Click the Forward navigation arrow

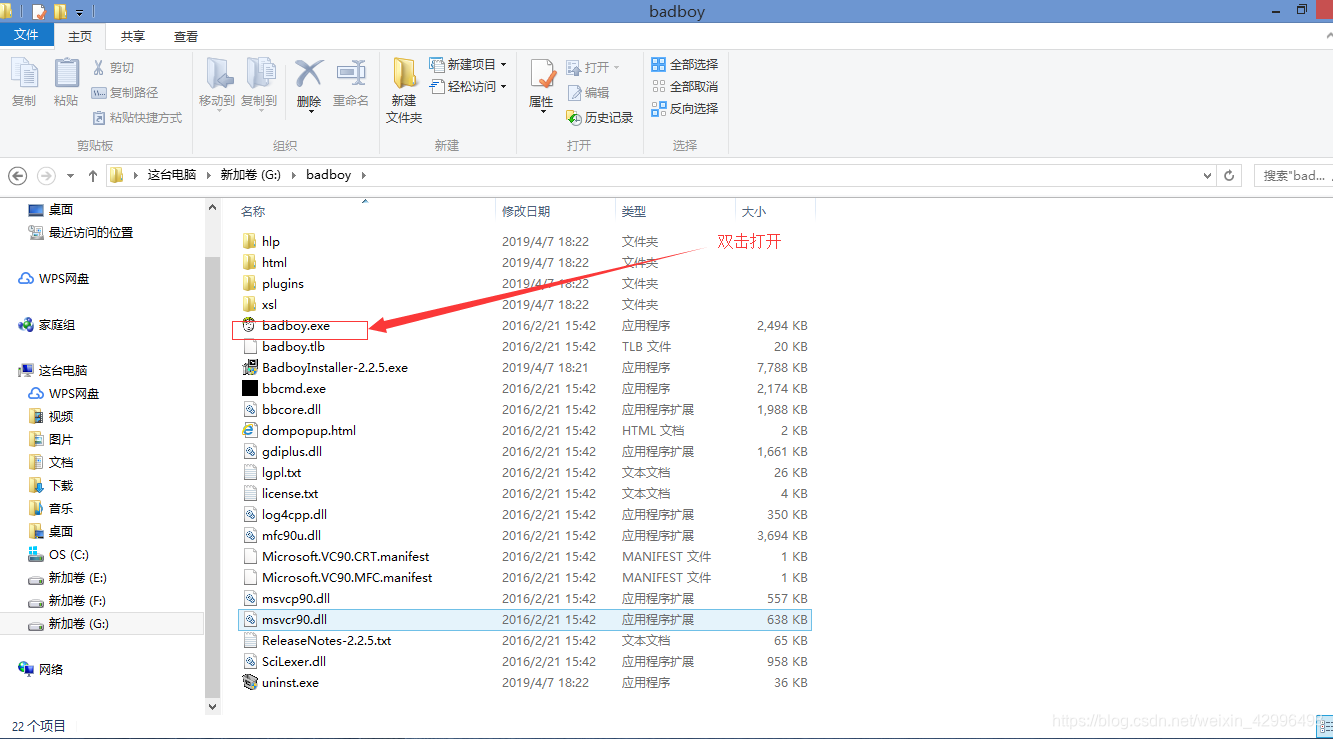[46, 175]
